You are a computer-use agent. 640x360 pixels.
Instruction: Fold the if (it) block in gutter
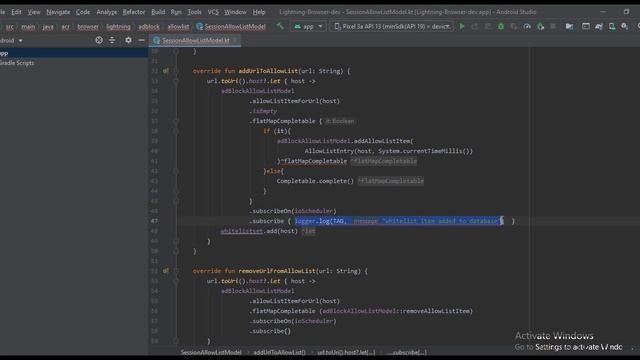coord(176,131)
